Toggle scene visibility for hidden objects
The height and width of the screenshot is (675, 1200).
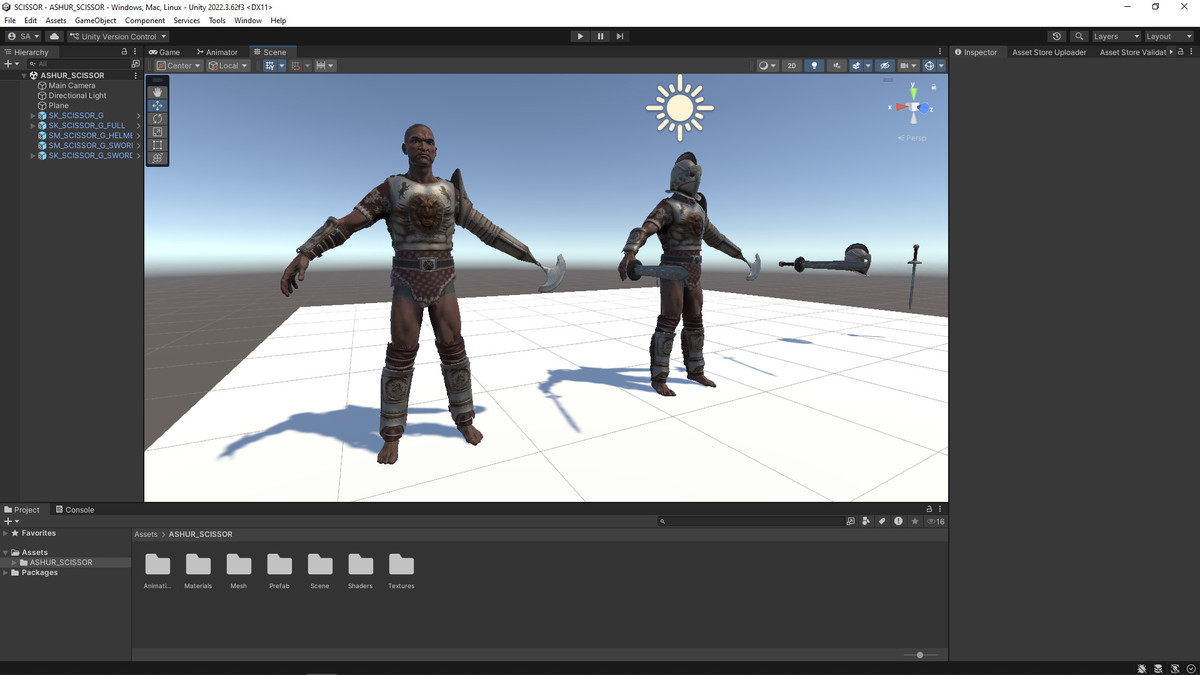(x=884, y=66)
